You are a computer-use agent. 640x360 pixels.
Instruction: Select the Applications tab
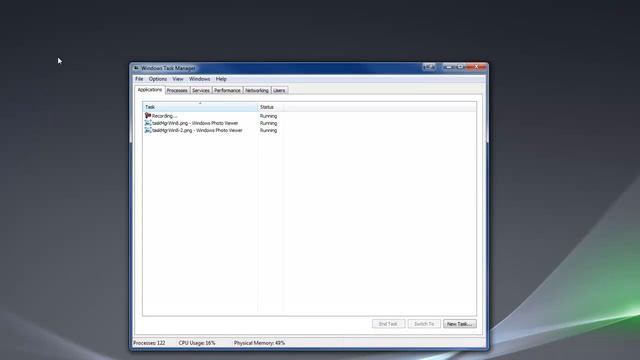(x=150, y=90)
